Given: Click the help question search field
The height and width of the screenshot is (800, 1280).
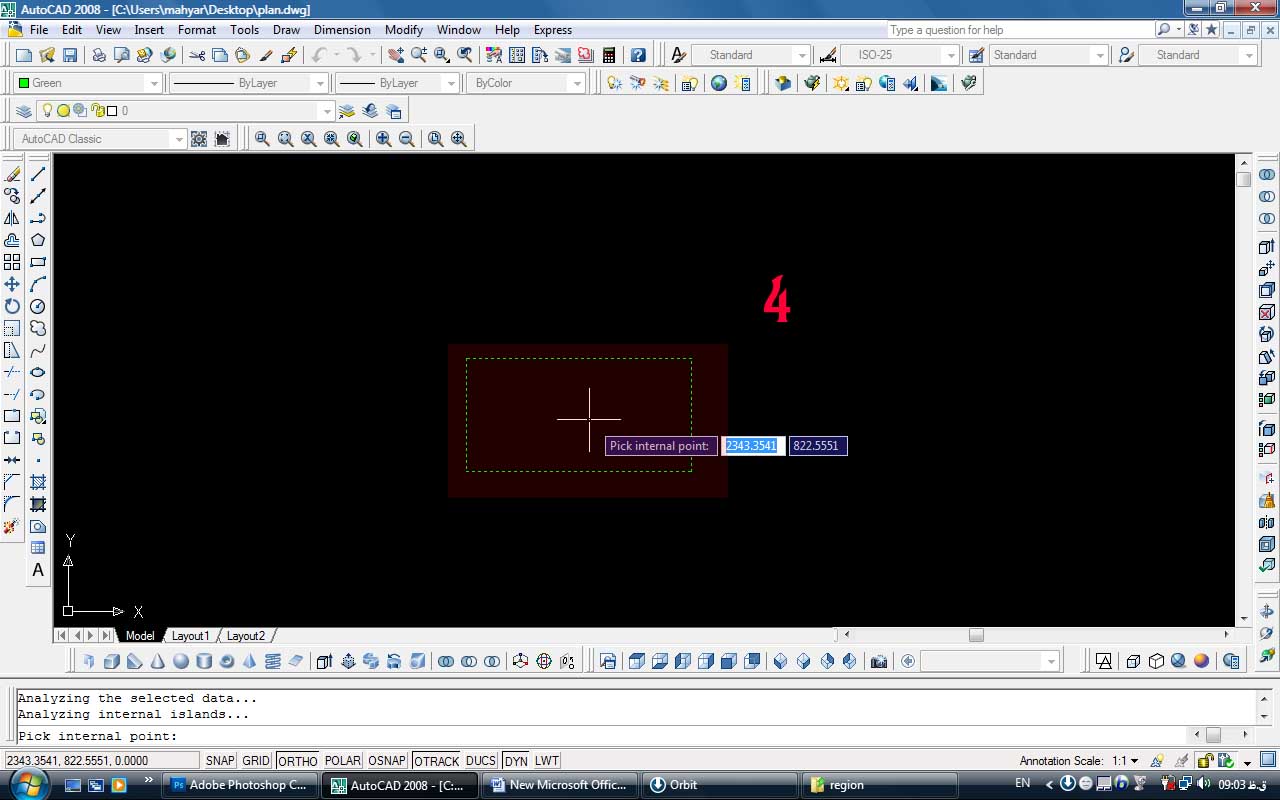Looking at the screenshot, I should [1018, 30].
